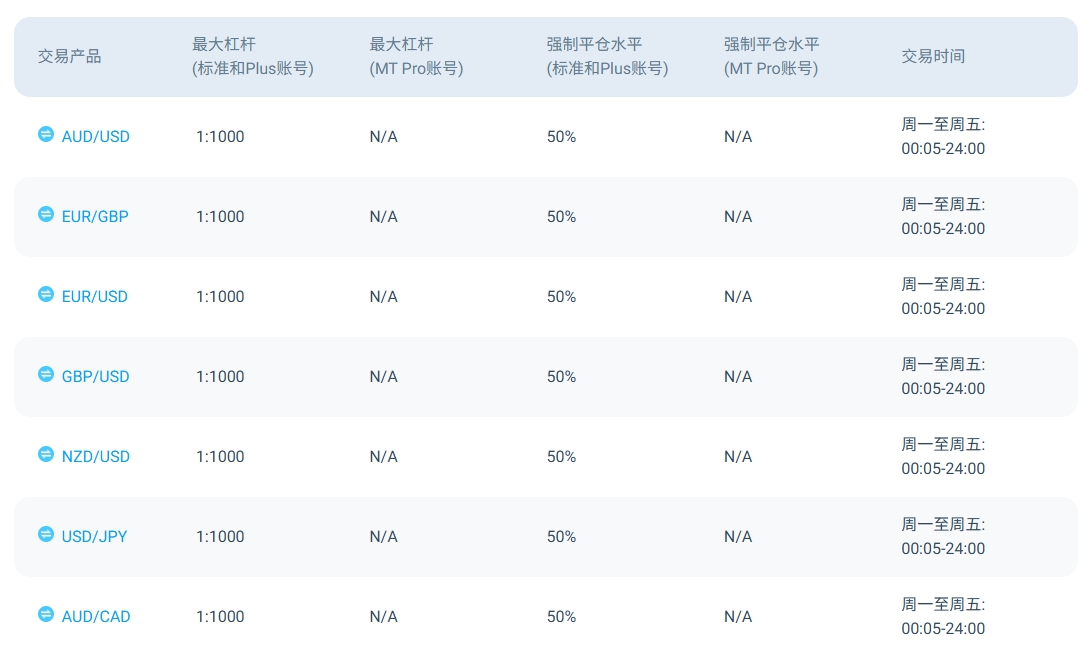The width and height of the screenshot is (1092, 665).
Task: Go to the NZD/USD pair link
Action: tap(96, 457)
